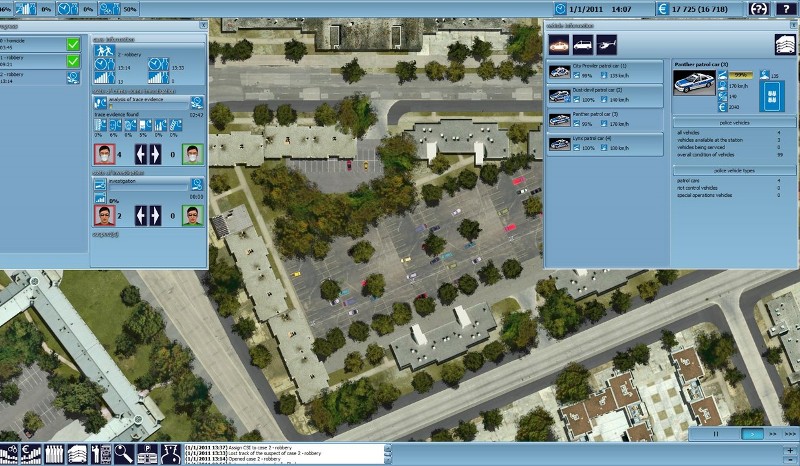
Task: Click the garage icon in vehicle panel
Action: 784,44
